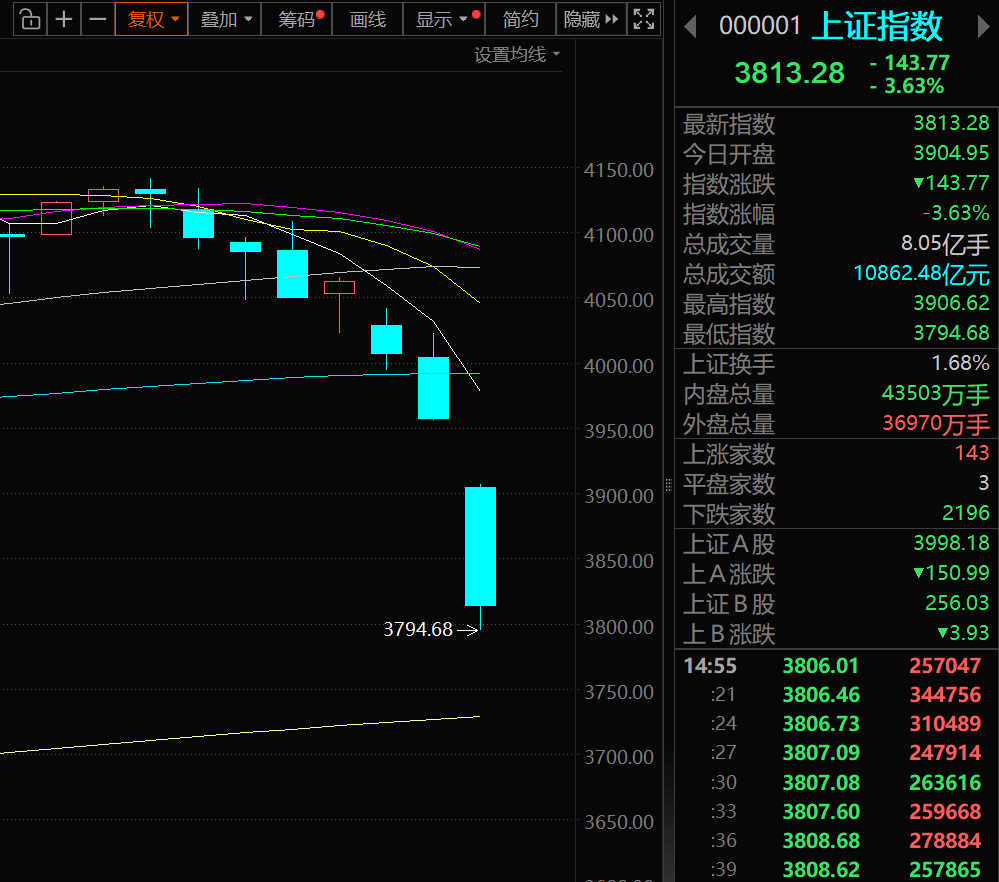
Task: Activate the 画线 drawing tool
Action: (367, 19)
